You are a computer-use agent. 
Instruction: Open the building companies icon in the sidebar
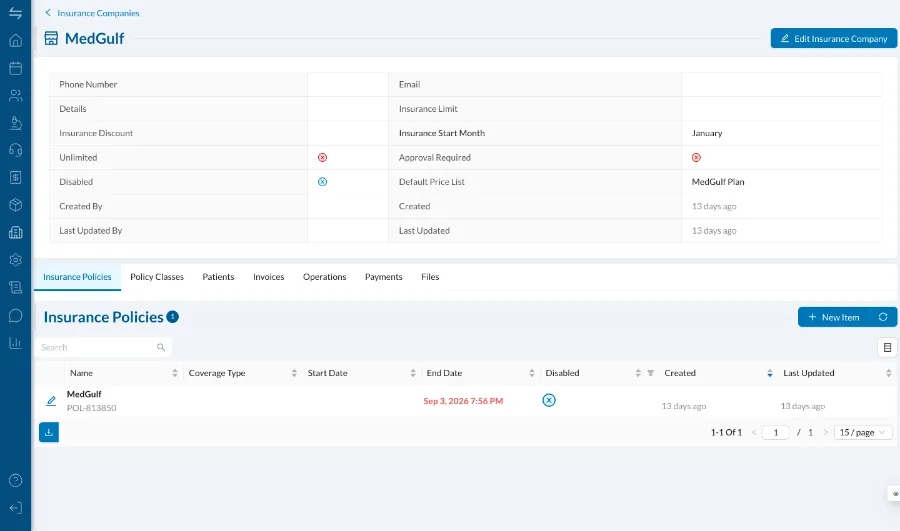tap(15, 232)
